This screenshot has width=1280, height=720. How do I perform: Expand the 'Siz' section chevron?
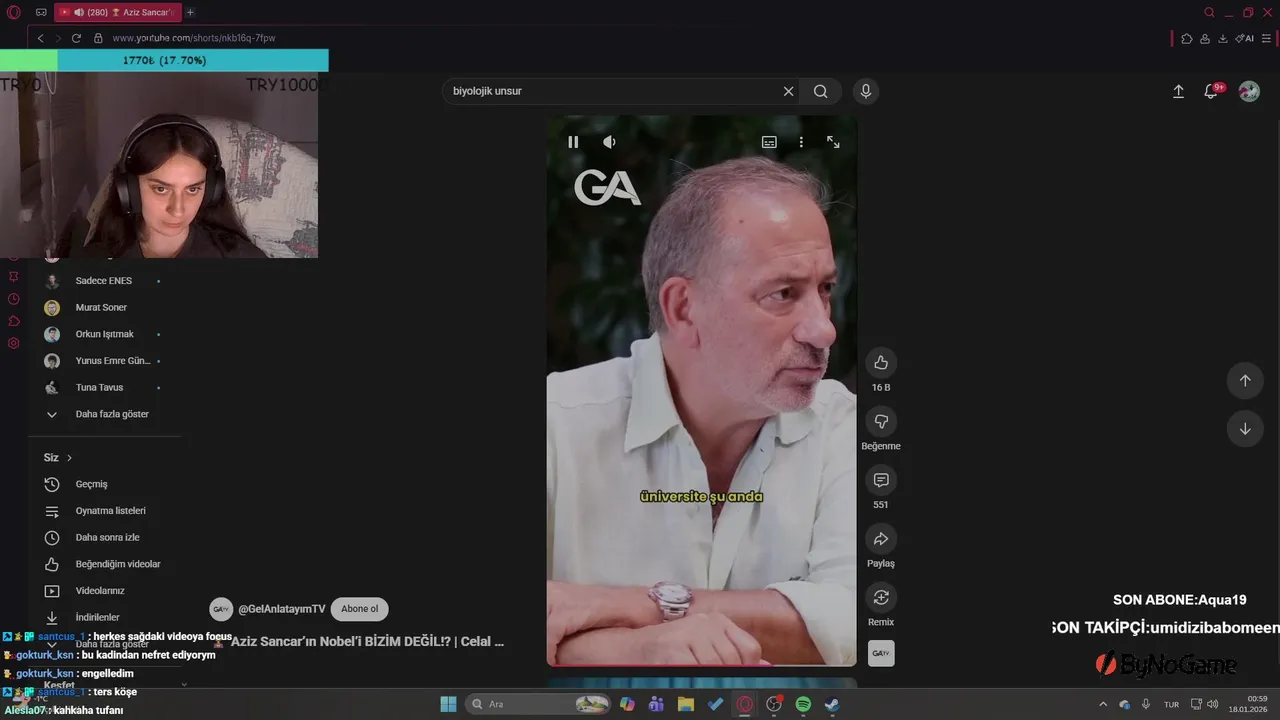pyautogui.click(x=69, y=458)
